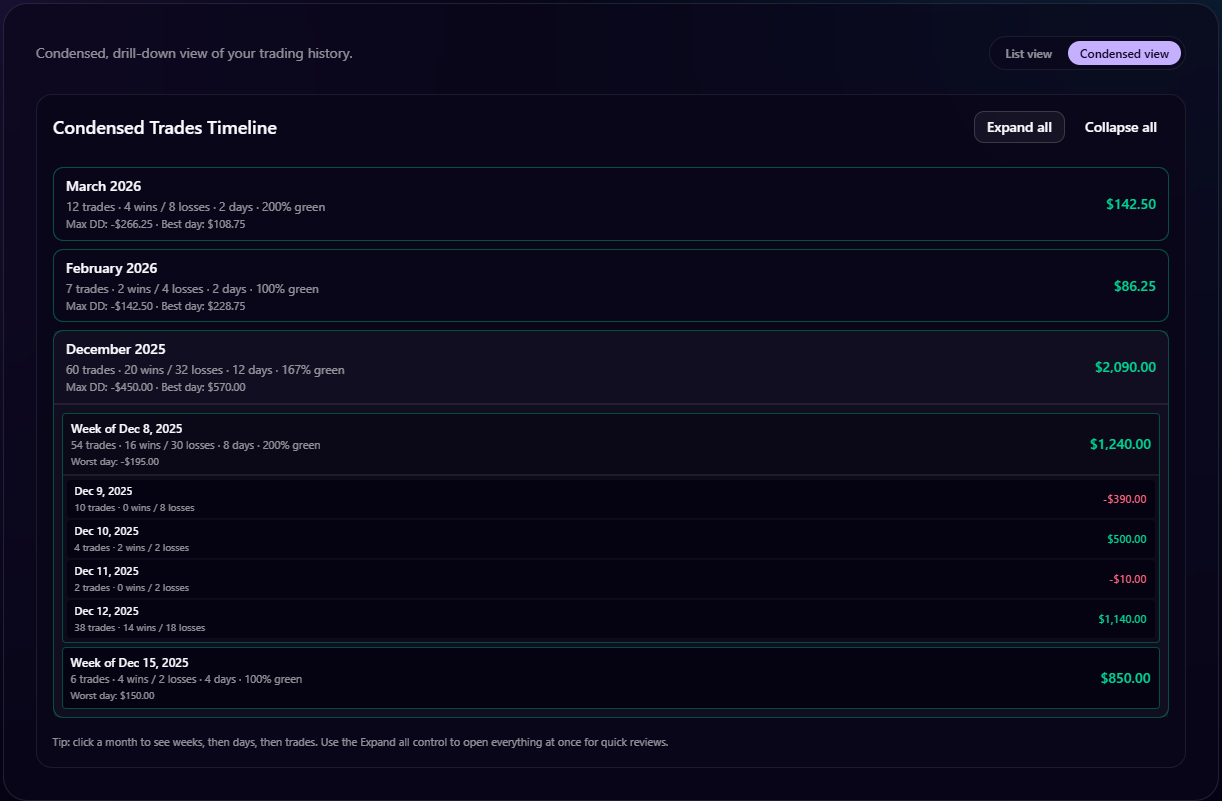This screenshot has width=1222, height=801.
Task: Click the Expand all button
Action: click(1019, 127)
